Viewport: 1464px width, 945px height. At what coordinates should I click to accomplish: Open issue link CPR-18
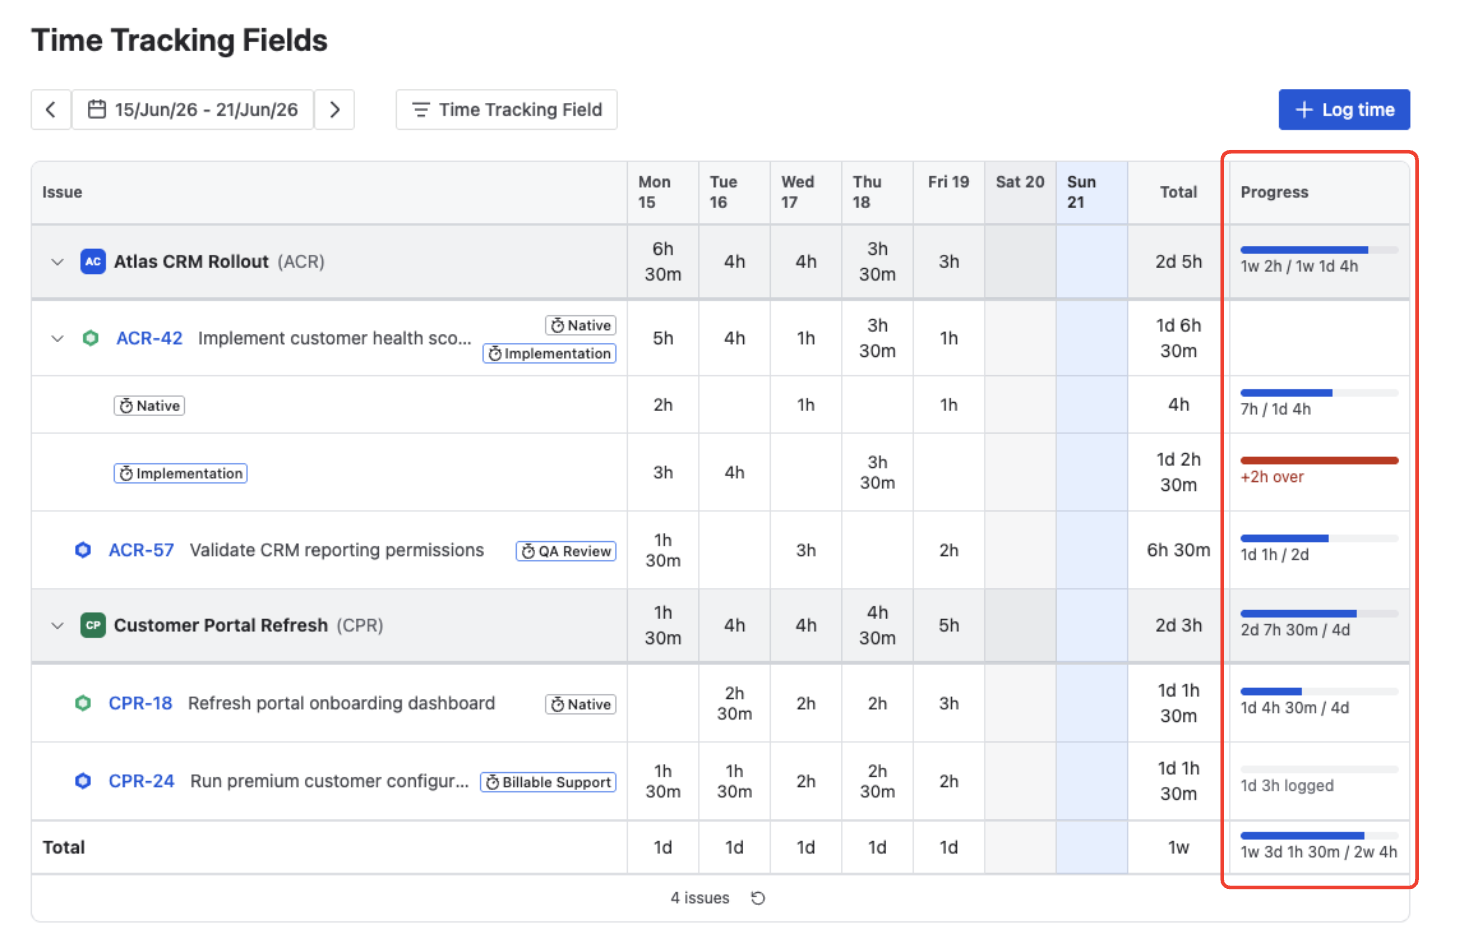click(x=140, y=704)
